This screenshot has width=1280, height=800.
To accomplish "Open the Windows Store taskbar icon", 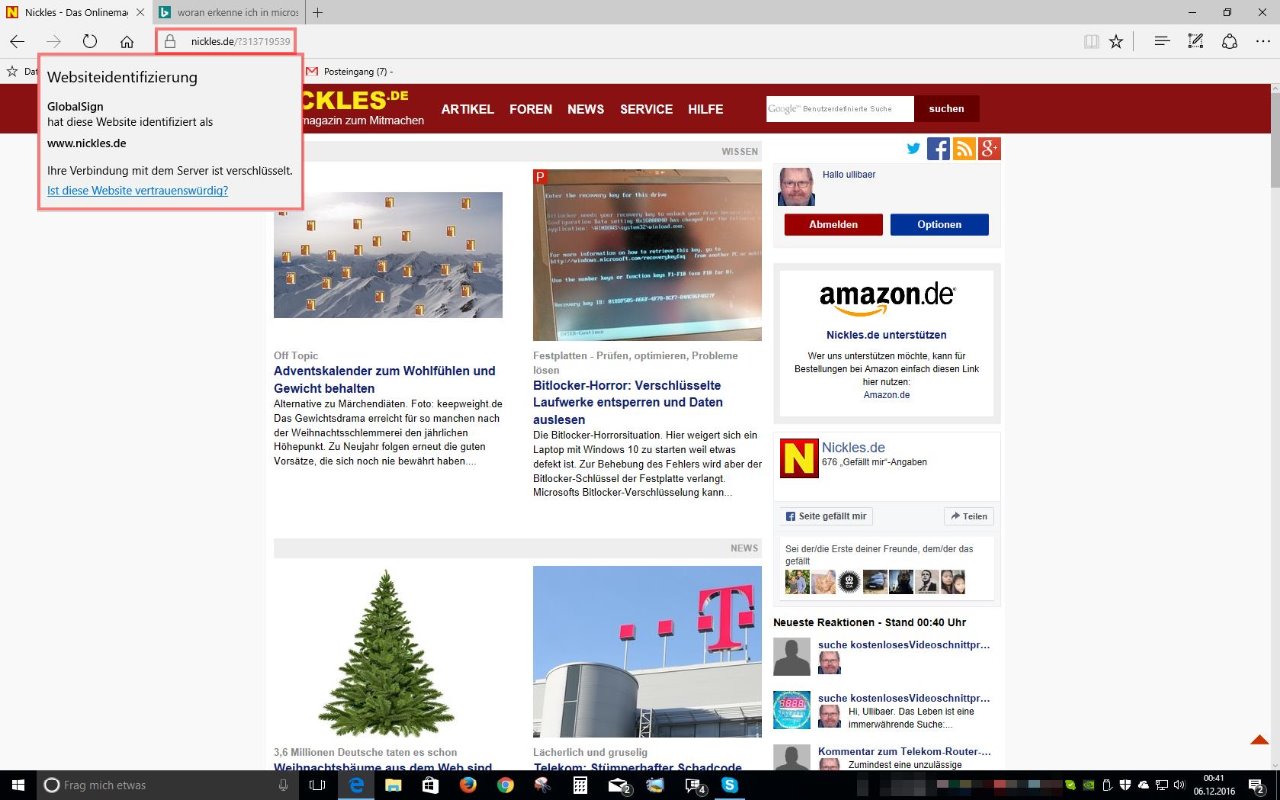I will (x=430, y=785).
